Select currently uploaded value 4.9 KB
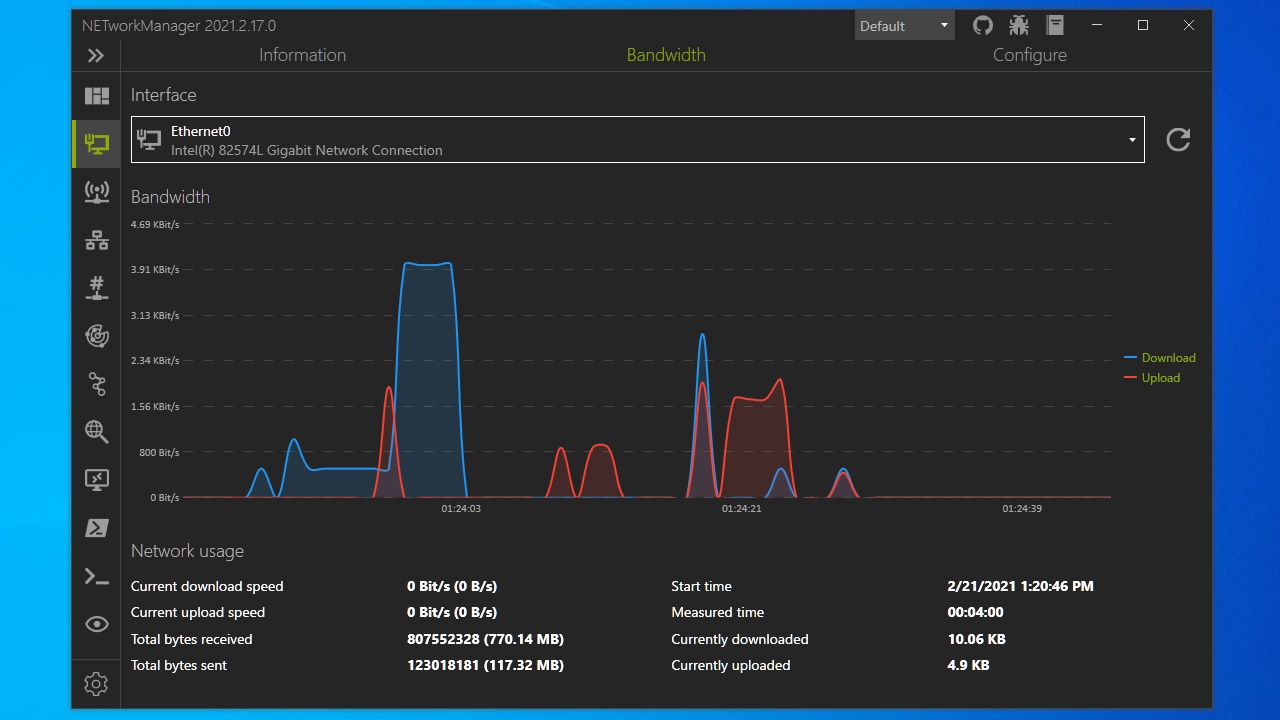 968,665
